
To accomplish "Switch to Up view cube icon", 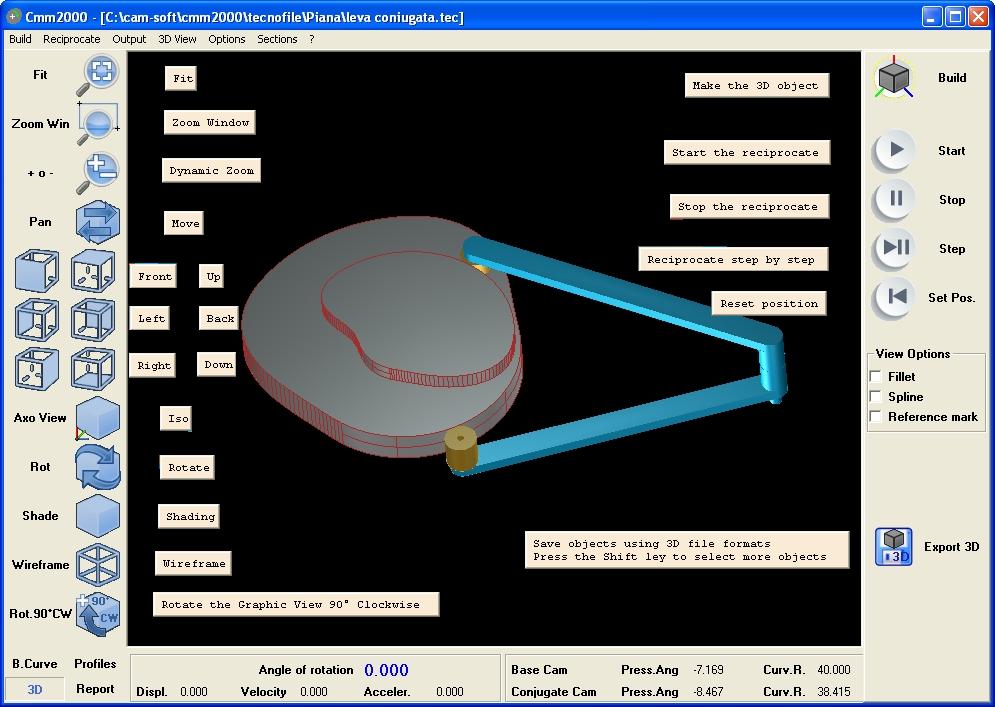I will [93, 271].
